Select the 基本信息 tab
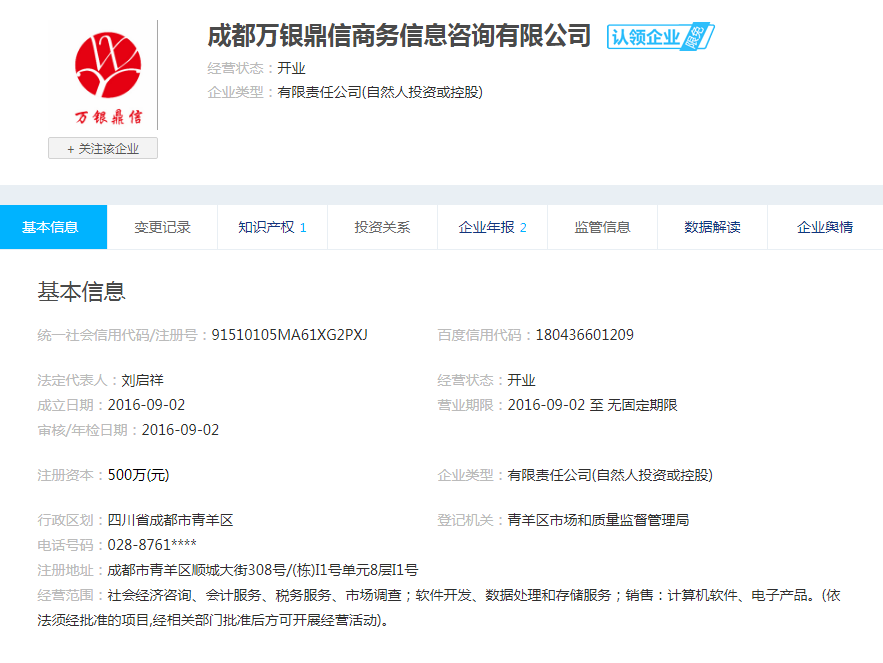The width and height of the screenshot is (883, 663). (51, 227)
